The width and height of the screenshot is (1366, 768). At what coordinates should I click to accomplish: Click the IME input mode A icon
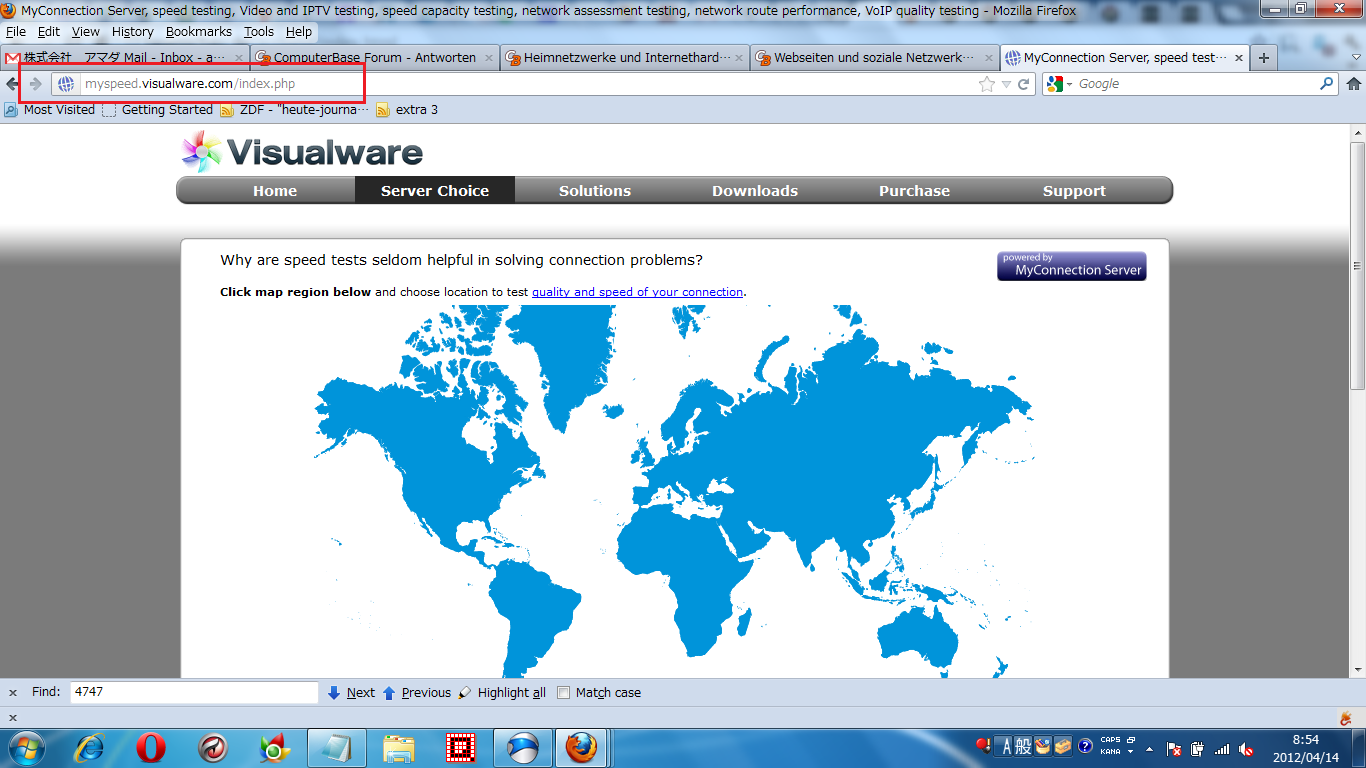1008,747
